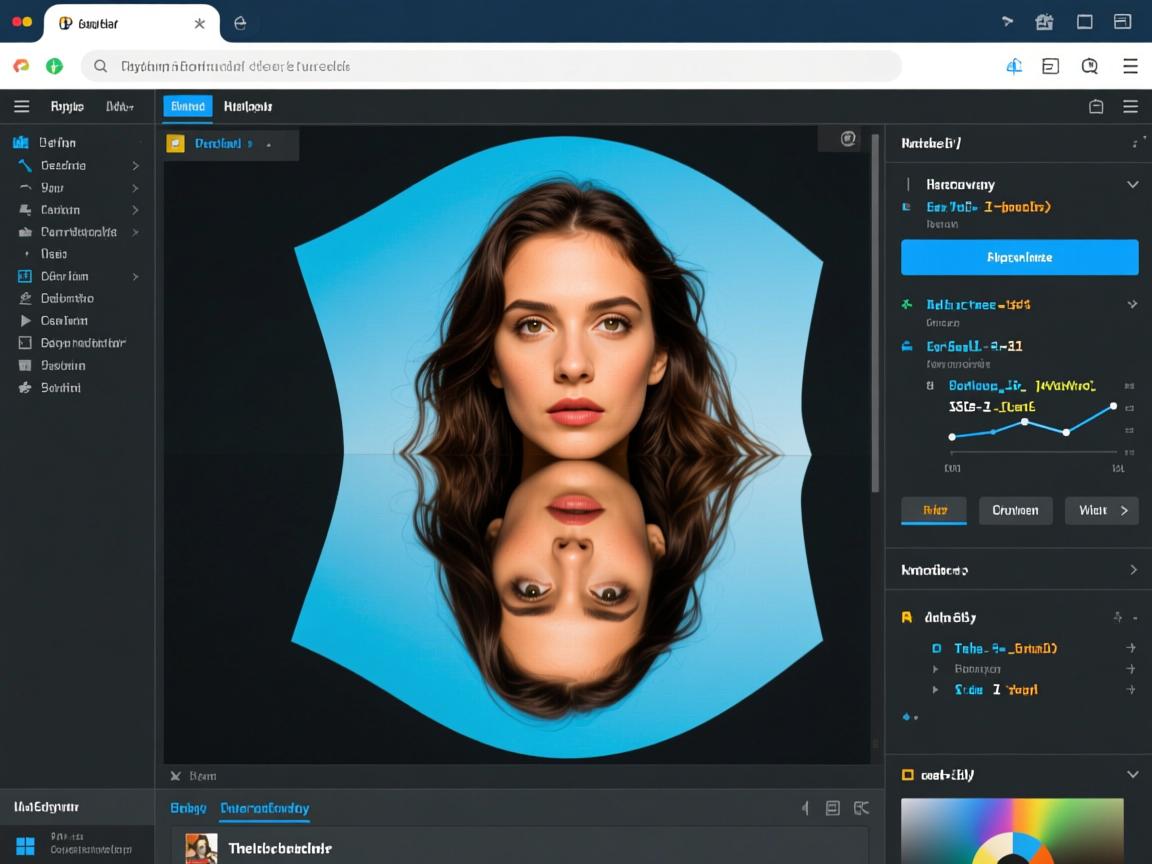Click the browser address bar search field

pyautogui.click(x=490, y=67)
